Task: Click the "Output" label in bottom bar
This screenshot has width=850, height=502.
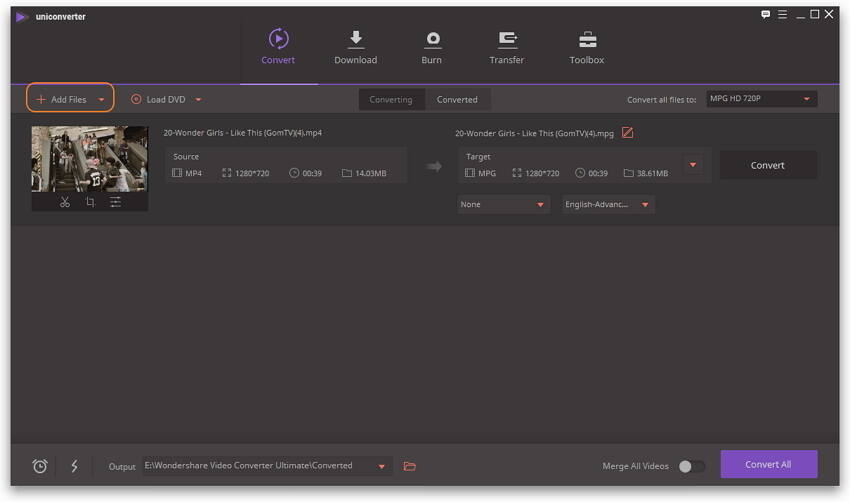Action: (x=122, y=467)
